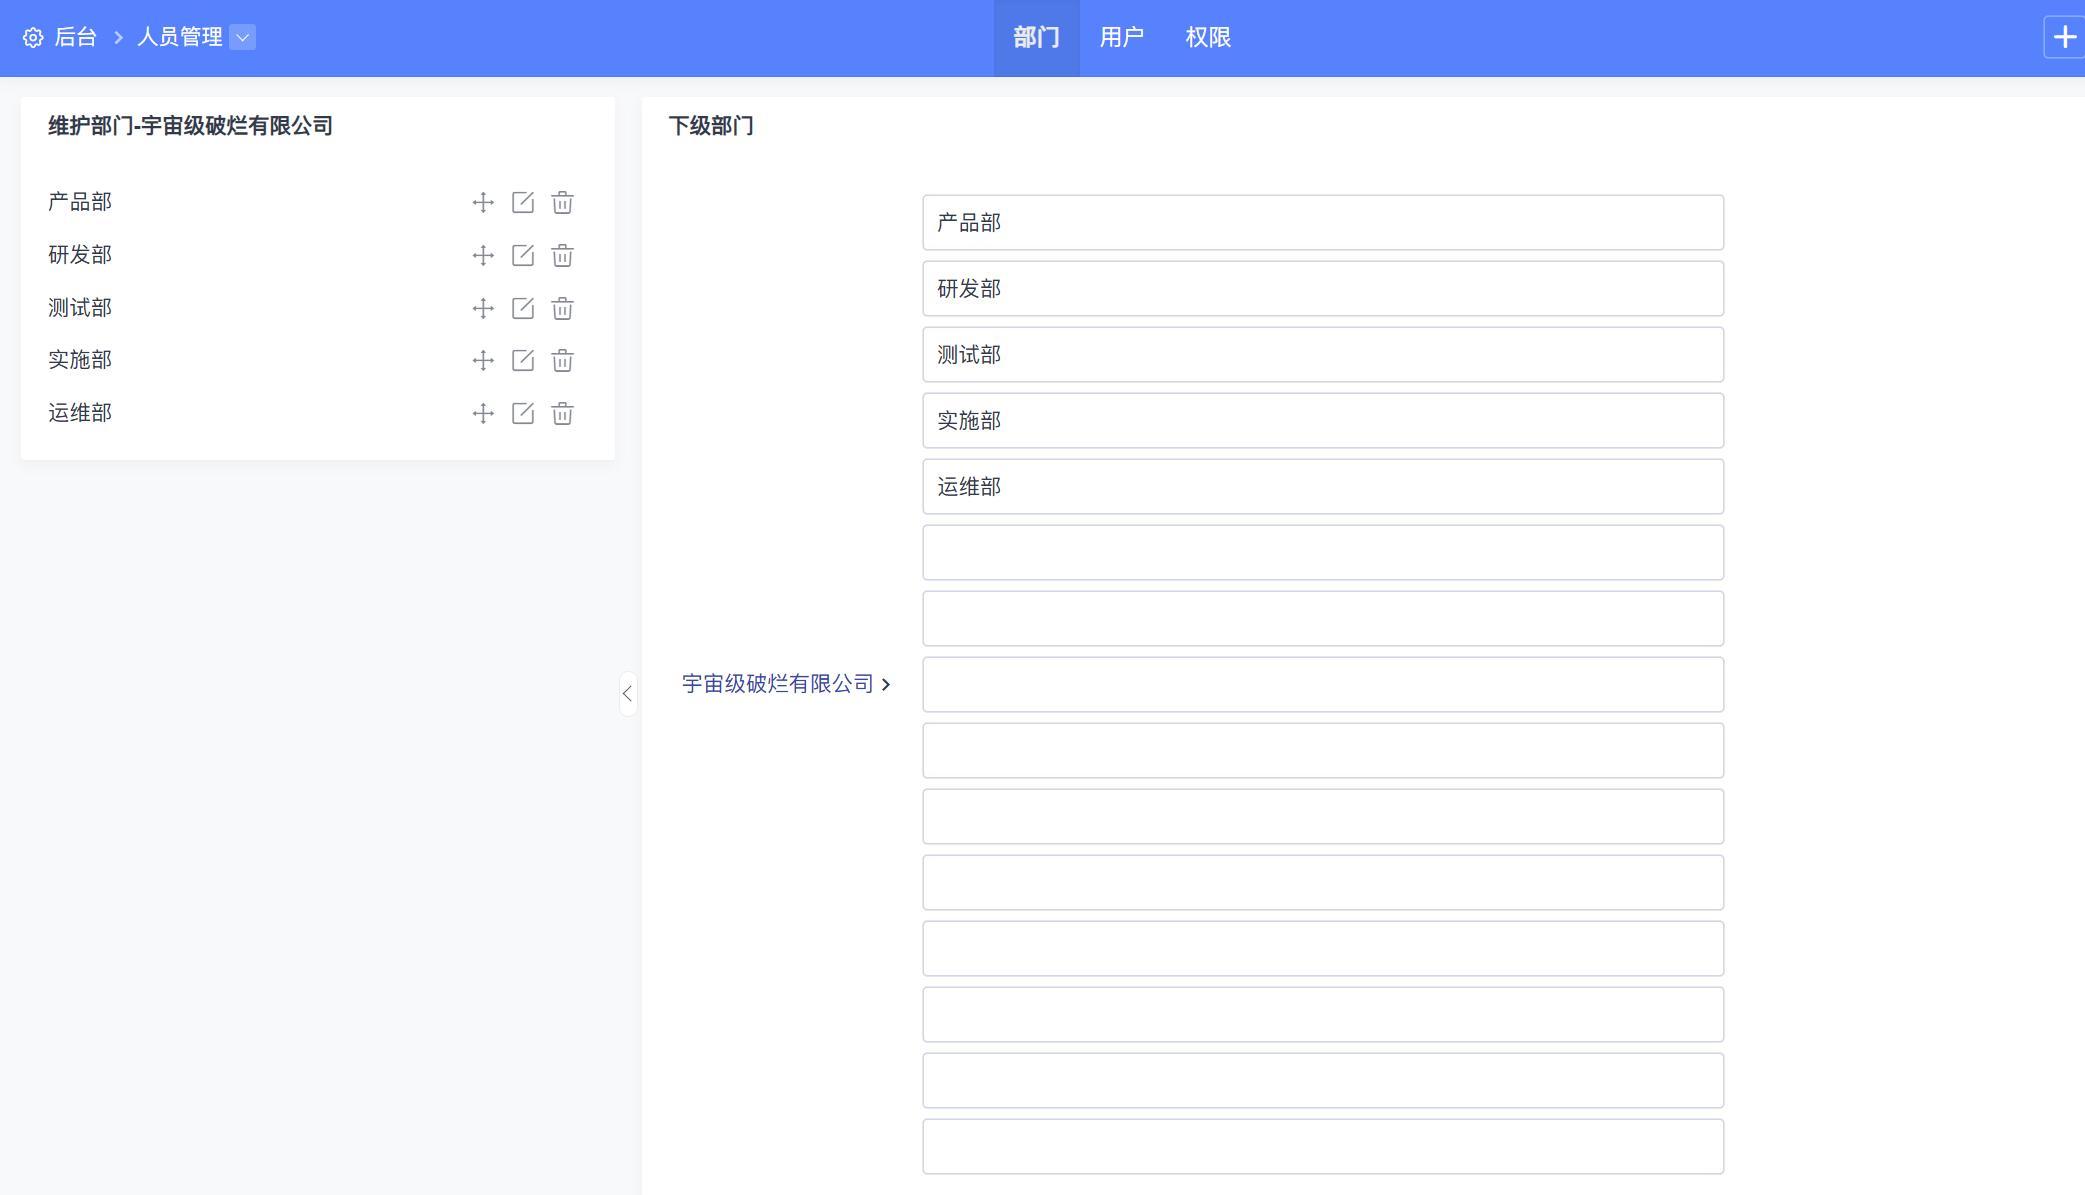Click the trash icon next to 运维部
The width and height of the screenshot is (2085, 1195).
click(x=561, y=413)
